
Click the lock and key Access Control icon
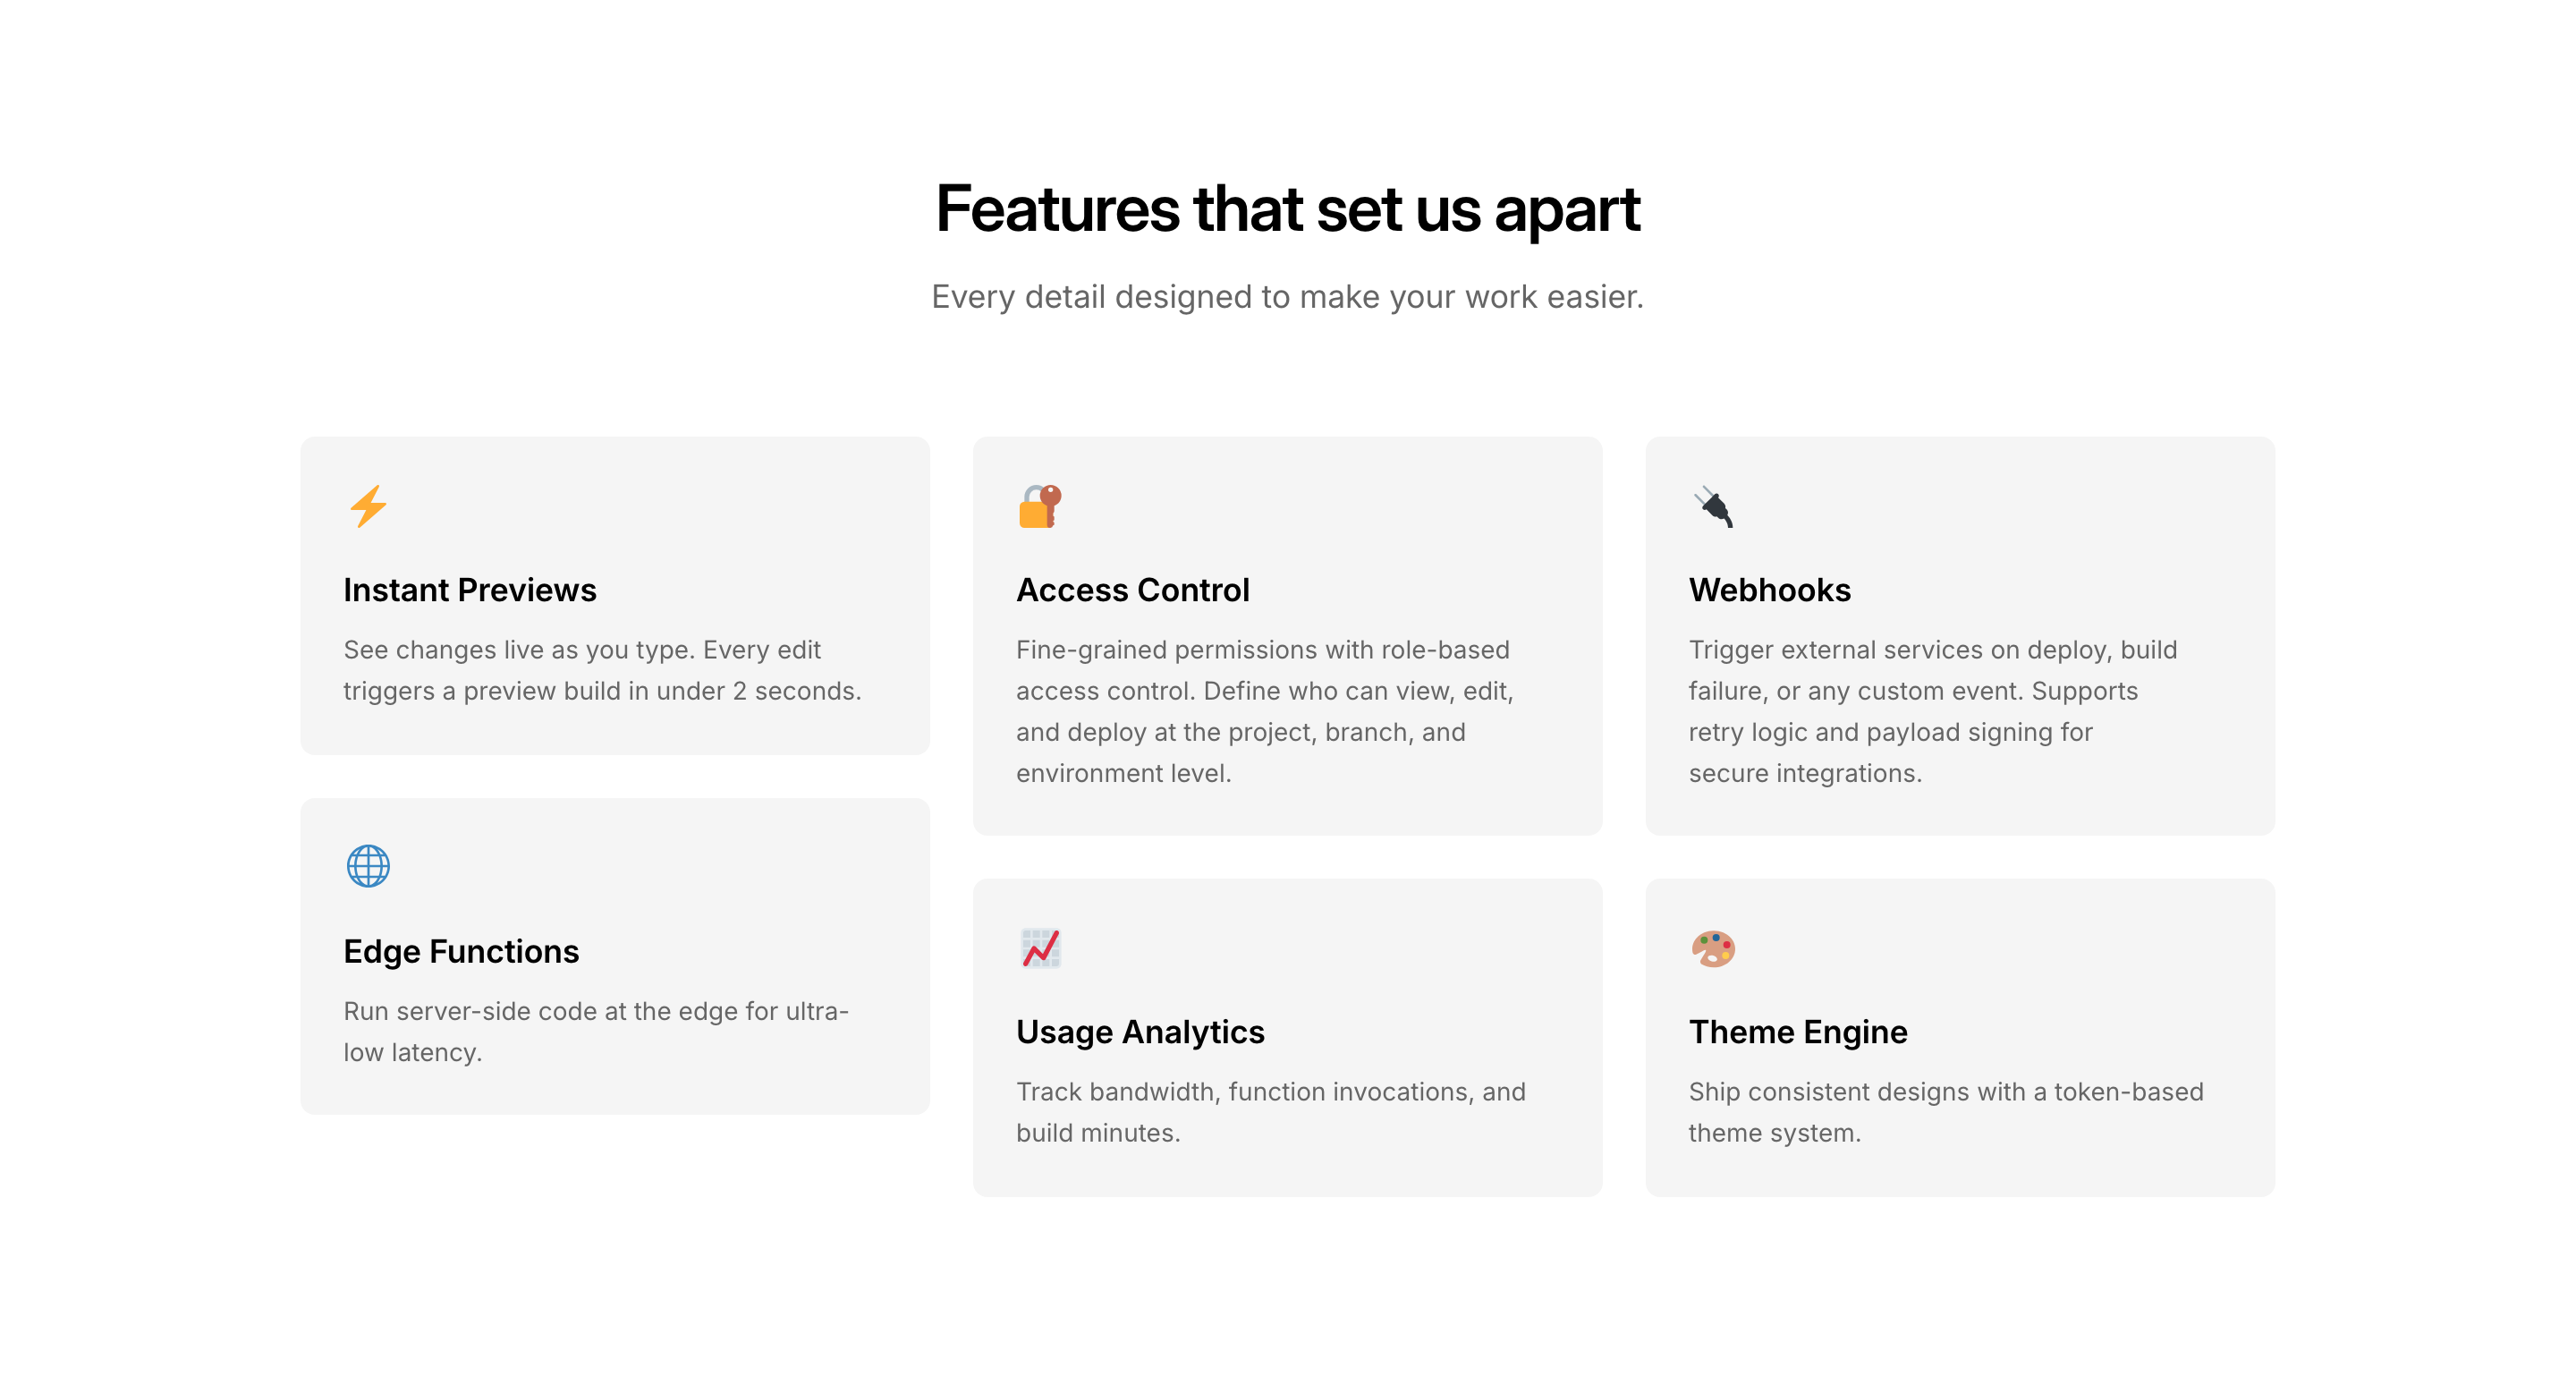1040,506
